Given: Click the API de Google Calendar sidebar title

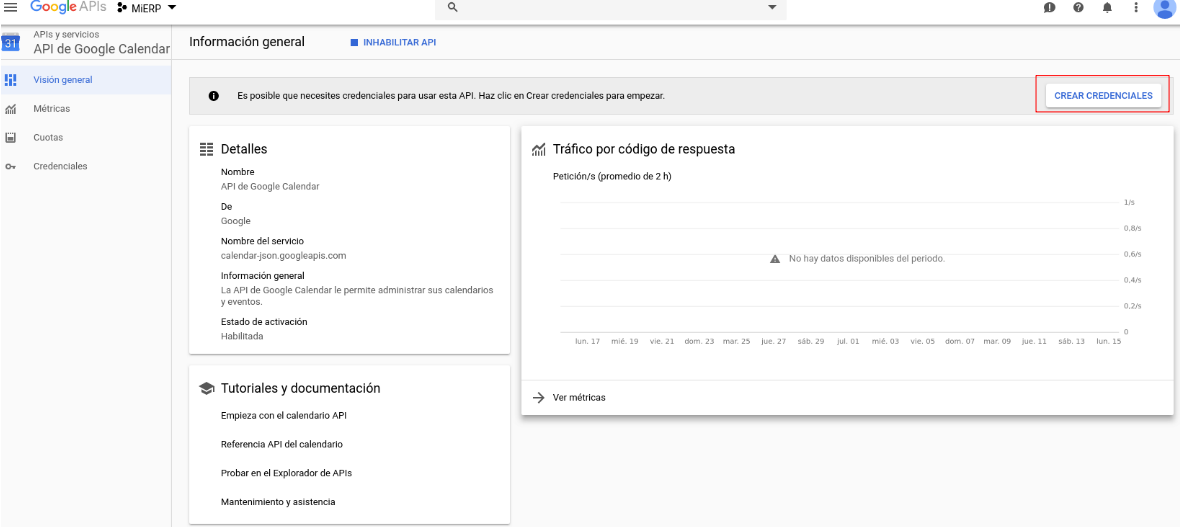Looking at the screenshot, I should pos(102,49).
